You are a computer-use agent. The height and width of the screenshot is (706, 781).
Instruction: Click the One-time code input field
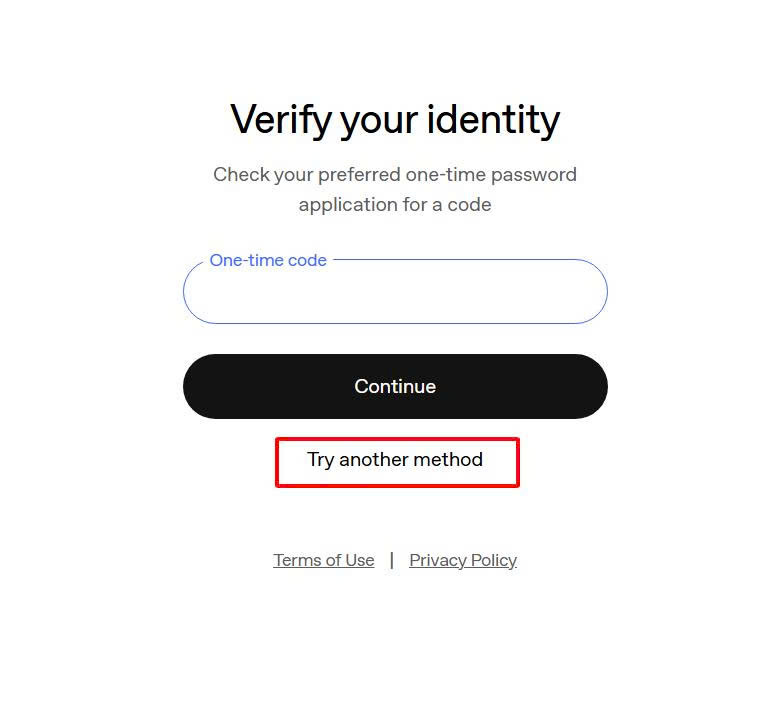(395, 294)
